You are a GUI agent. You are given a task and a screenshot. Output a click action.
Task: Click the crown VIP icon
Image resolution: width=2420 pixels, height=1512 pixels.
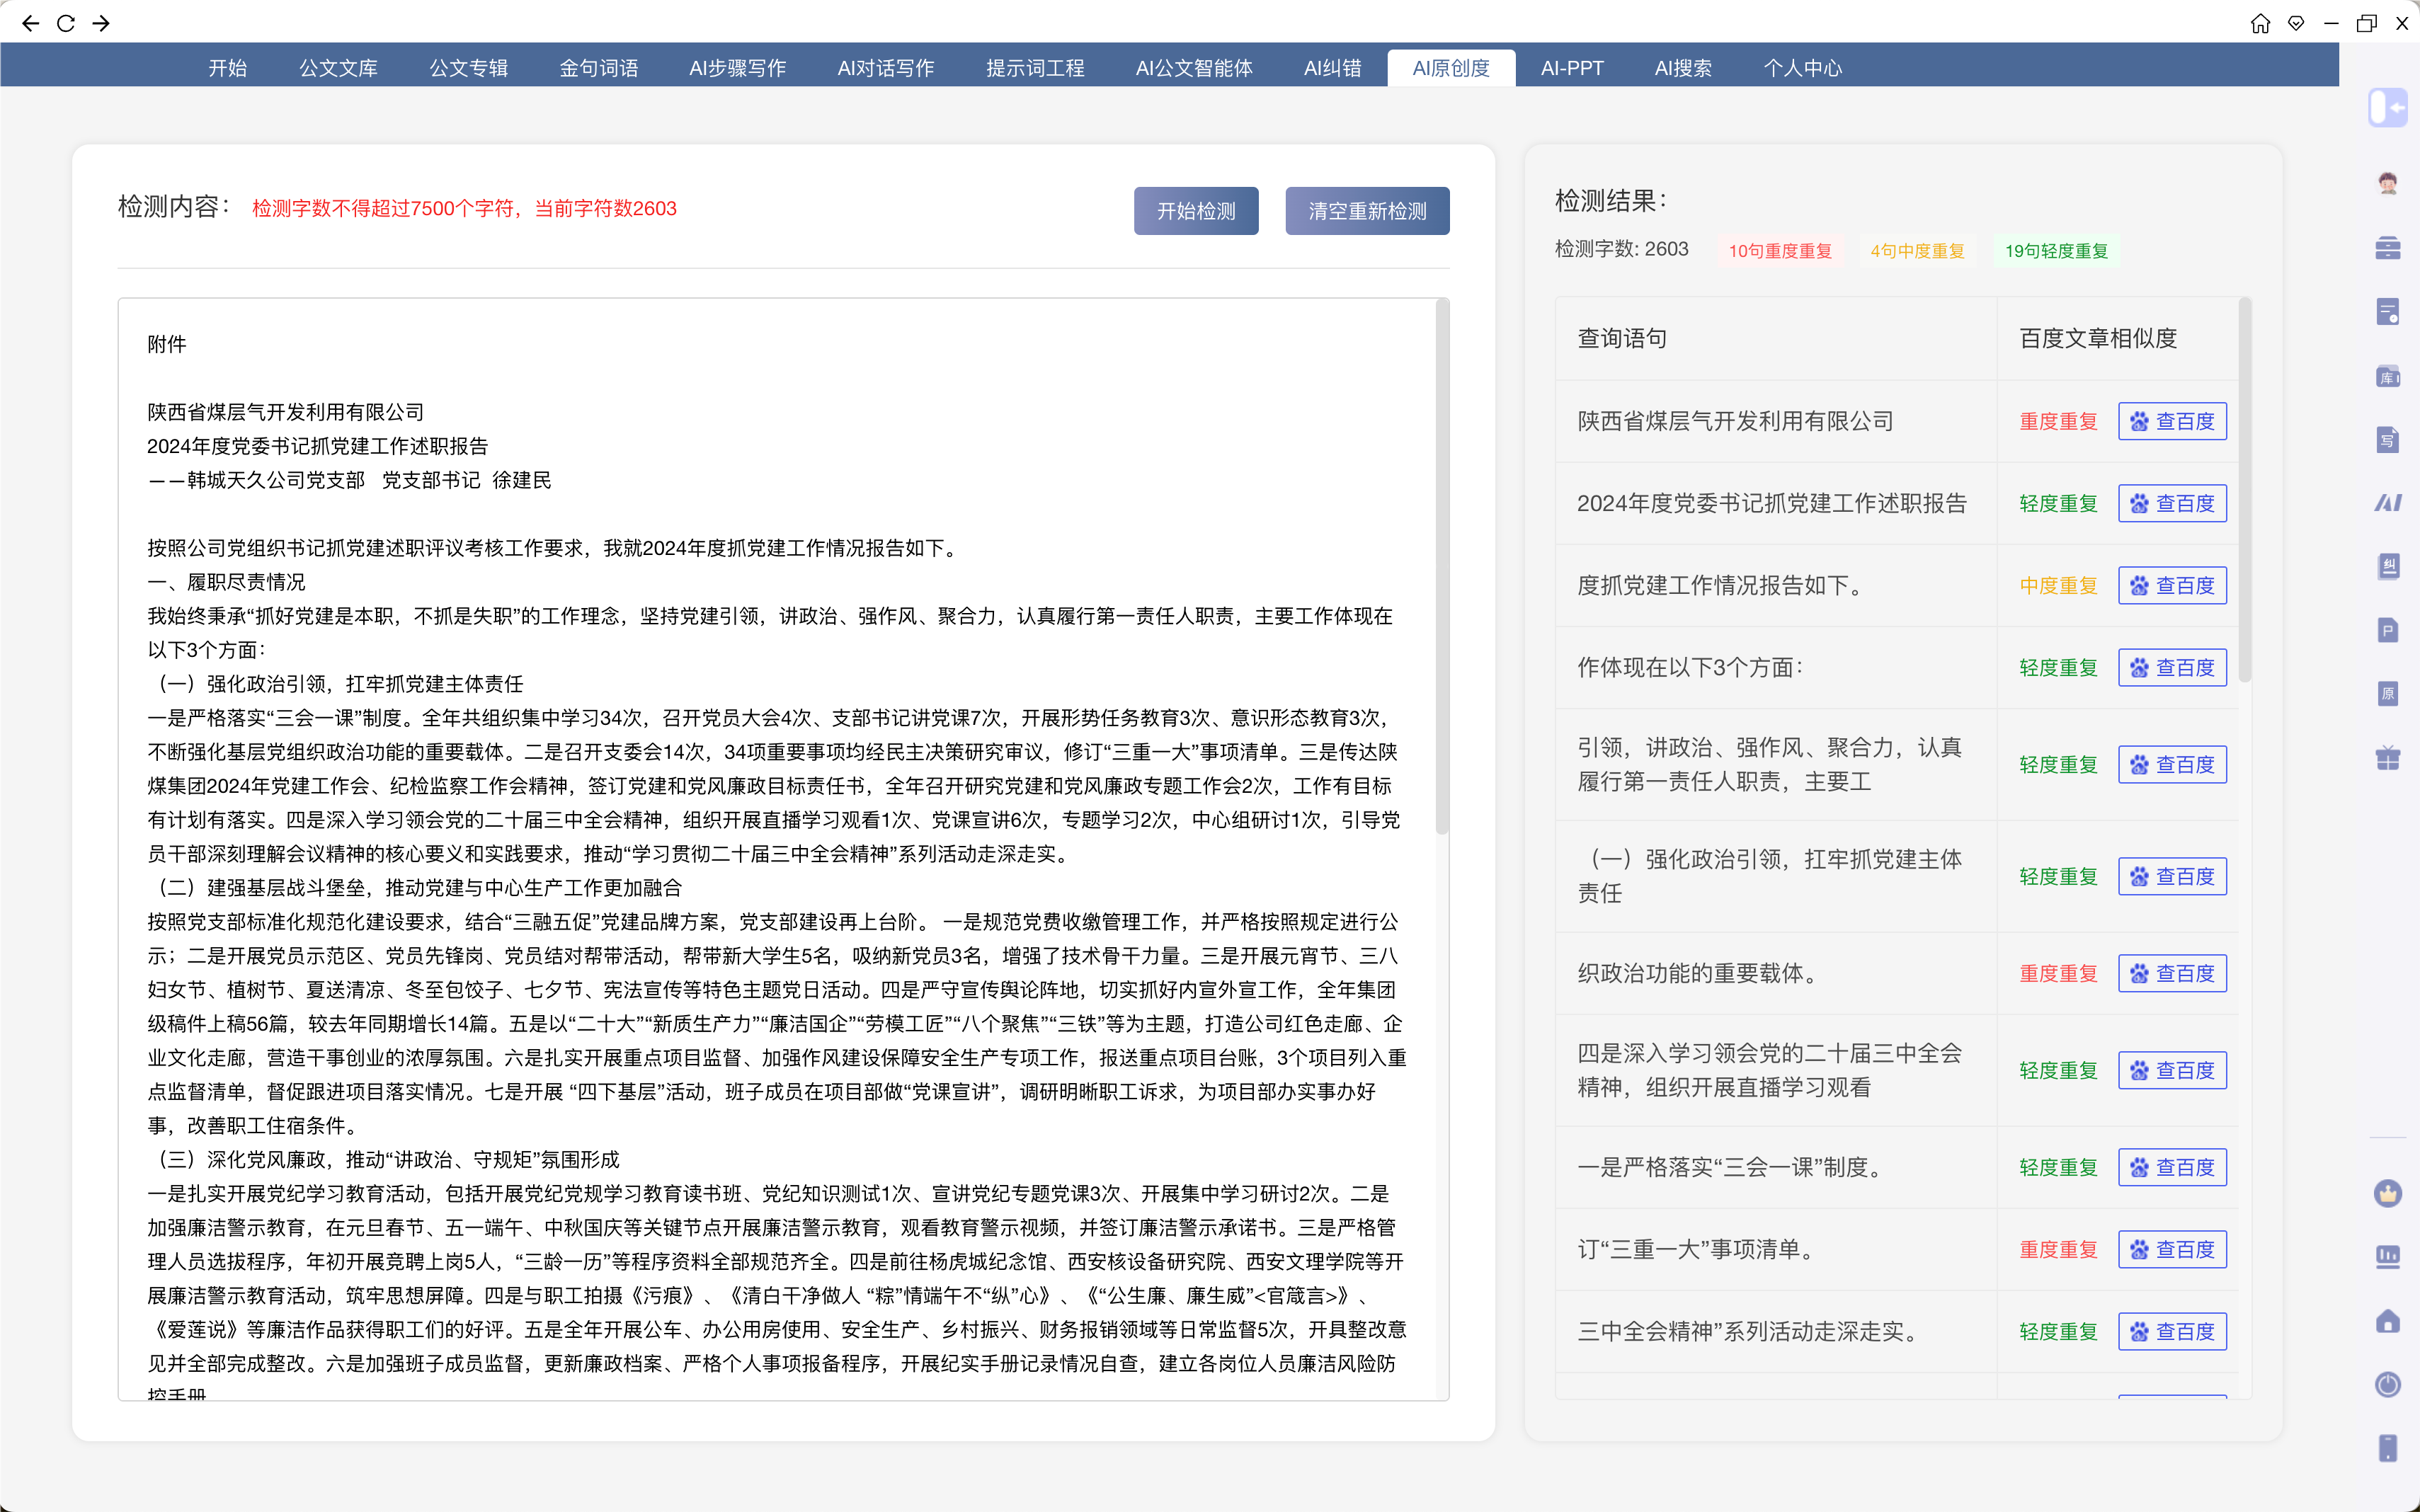pyautogui.click(x=2387, y=1193)
